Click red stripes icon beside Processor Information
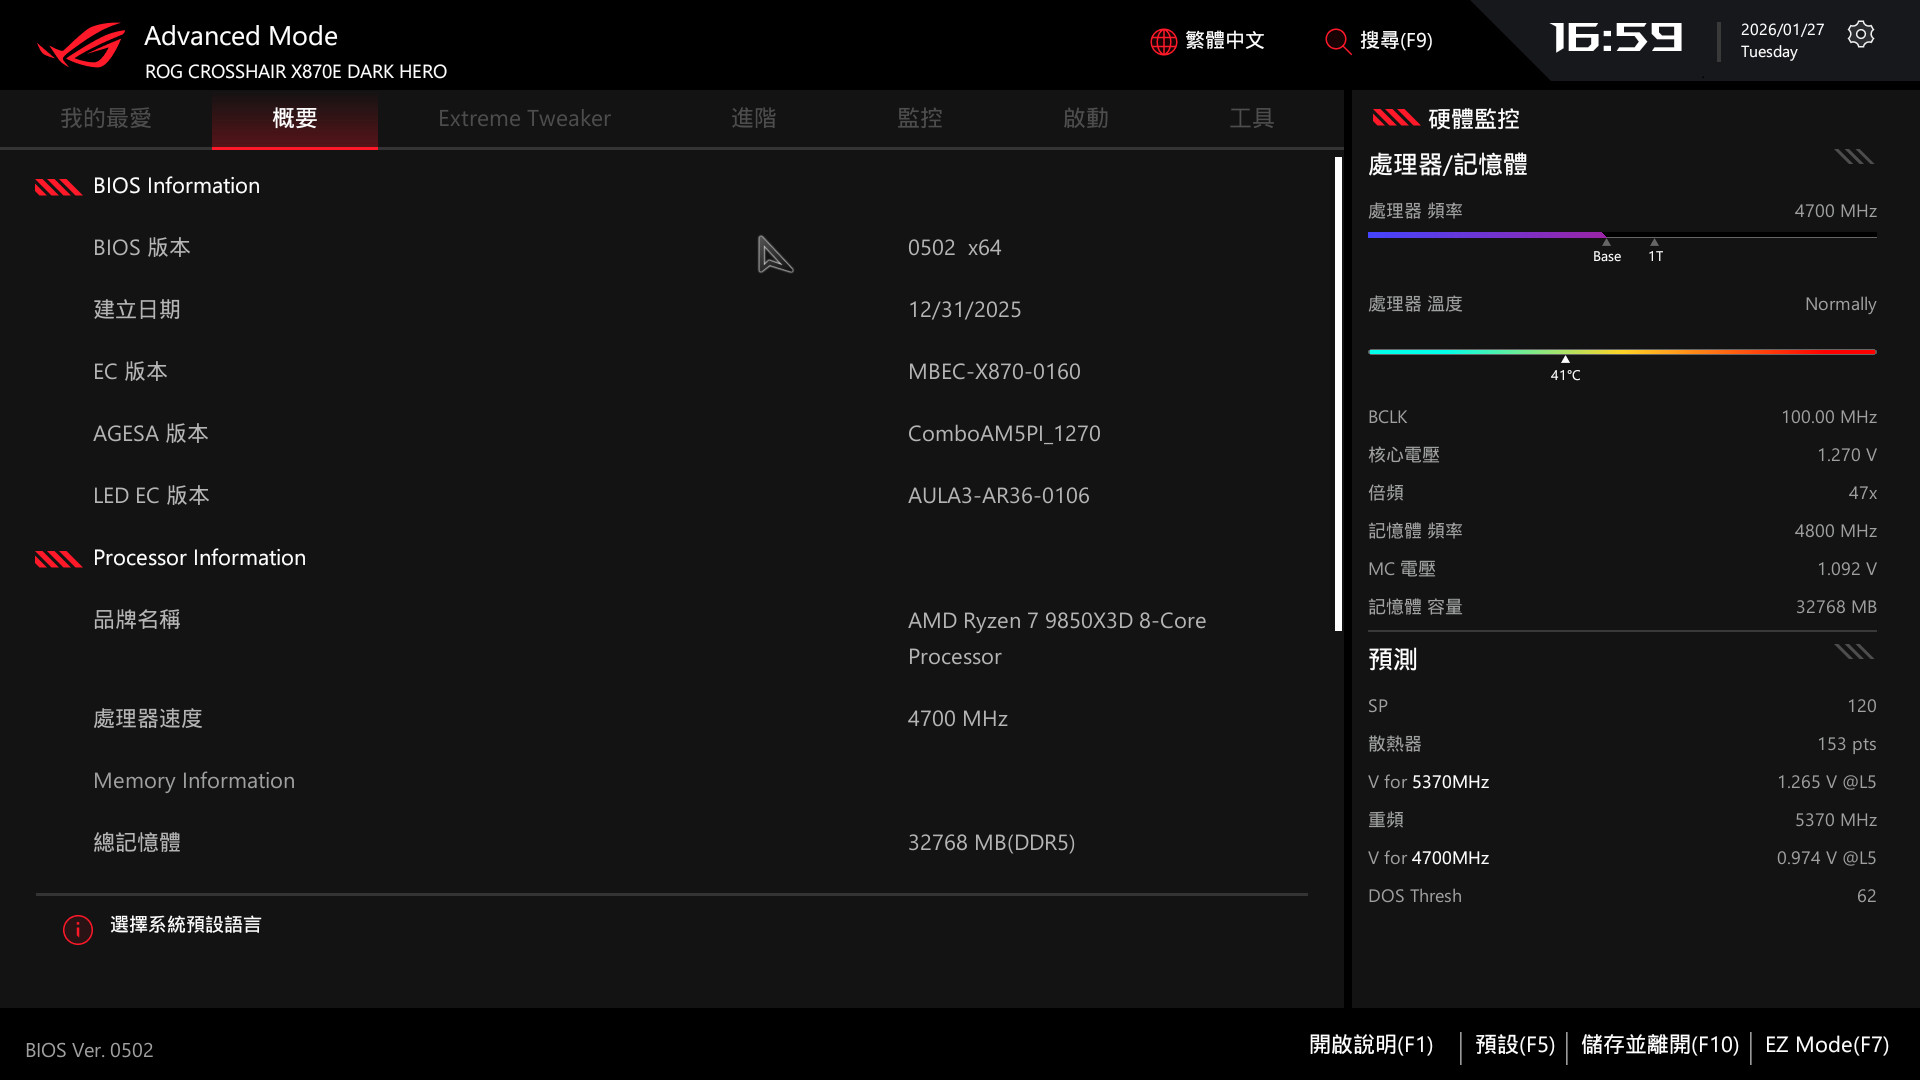This screenshot has width=1920, height=1080. (x=58, y=559)
